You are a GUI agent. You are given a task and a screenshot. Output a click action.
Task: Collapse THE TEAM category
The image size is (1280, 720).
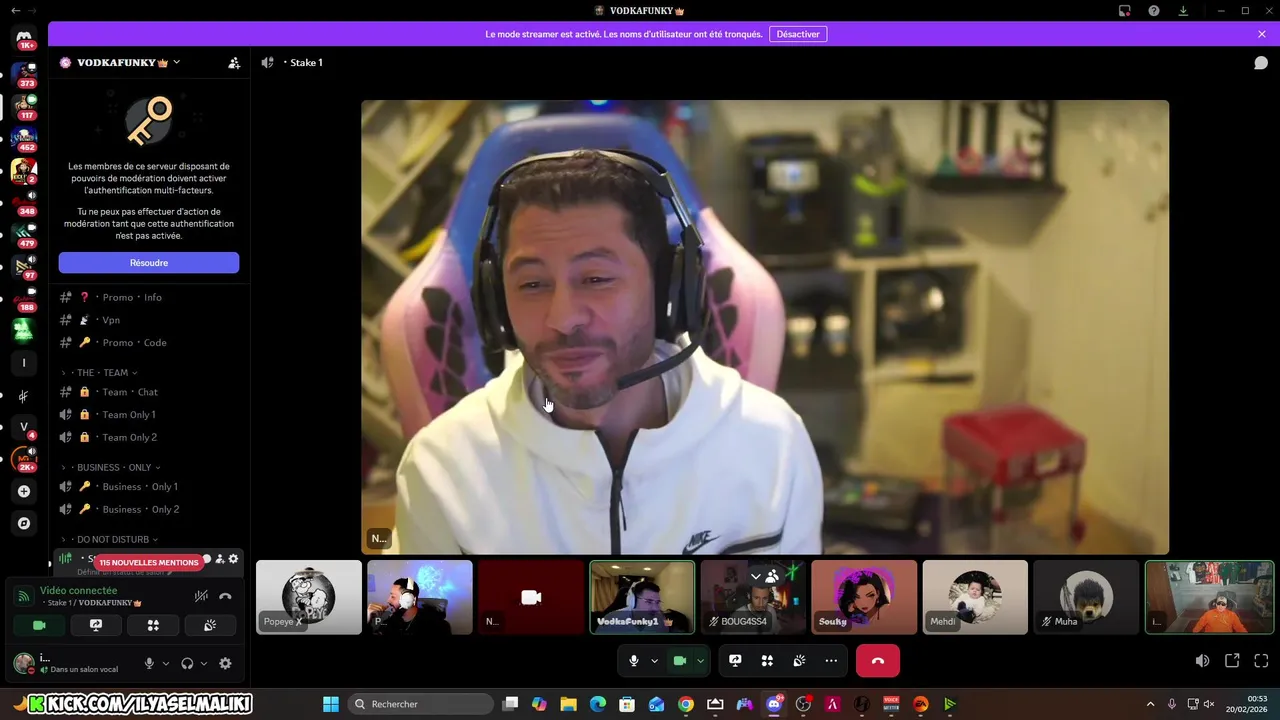coord(102,372)
